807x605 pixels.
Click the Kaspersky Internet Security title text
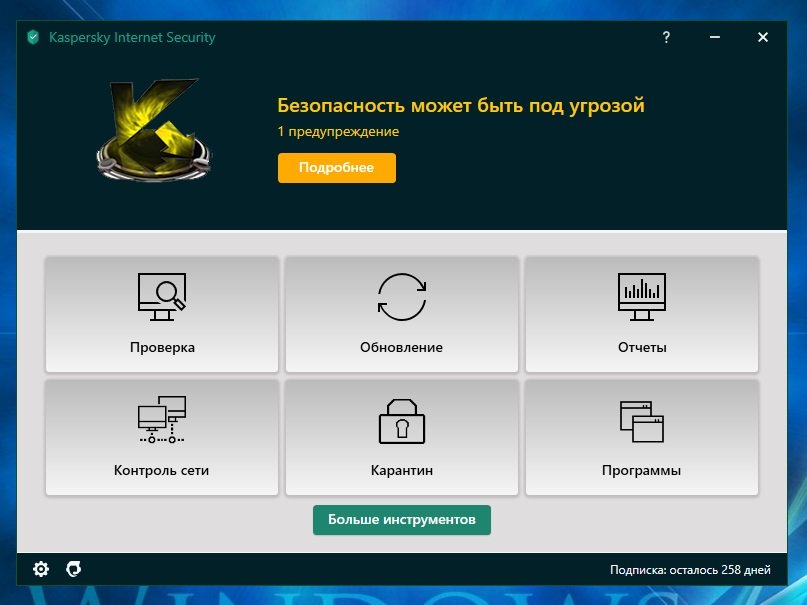tap(132, 38)
